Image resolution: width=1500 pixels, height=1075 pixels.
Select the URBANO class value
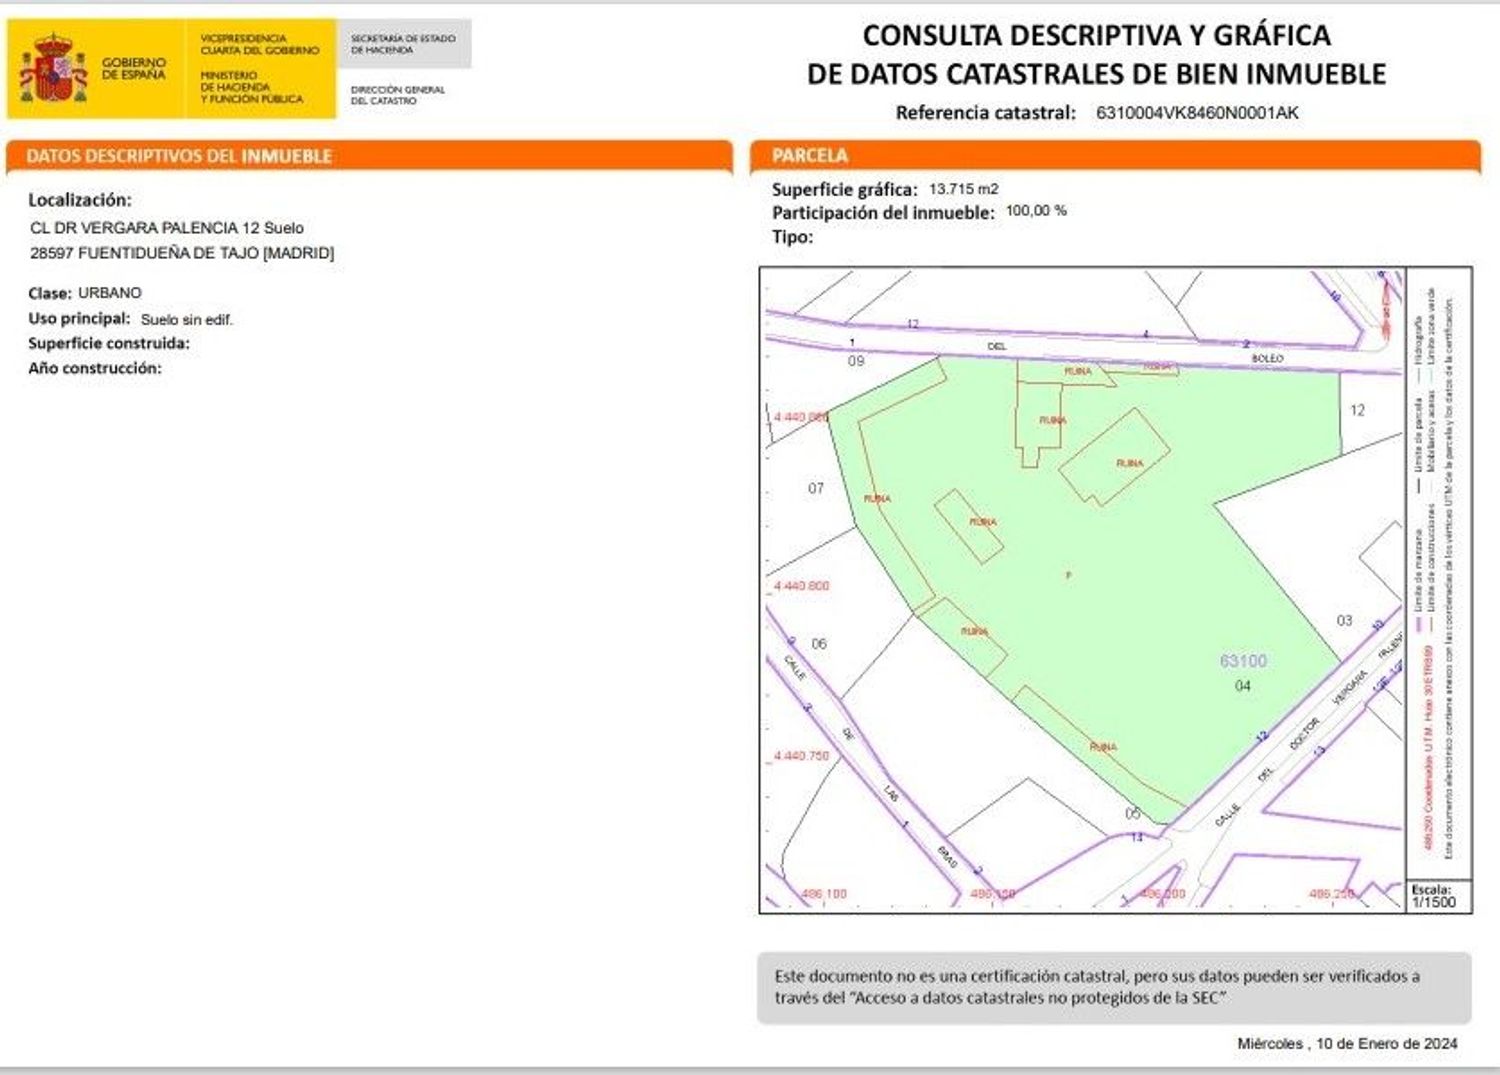tap(110, 293)
